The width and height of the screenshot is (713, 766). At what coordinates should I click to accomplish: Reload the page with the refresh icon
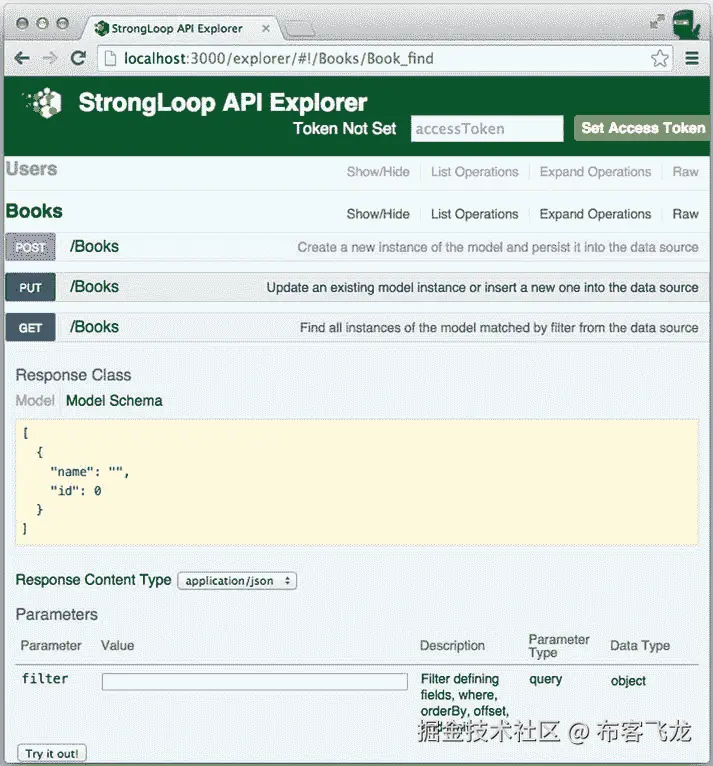(78, 58)
